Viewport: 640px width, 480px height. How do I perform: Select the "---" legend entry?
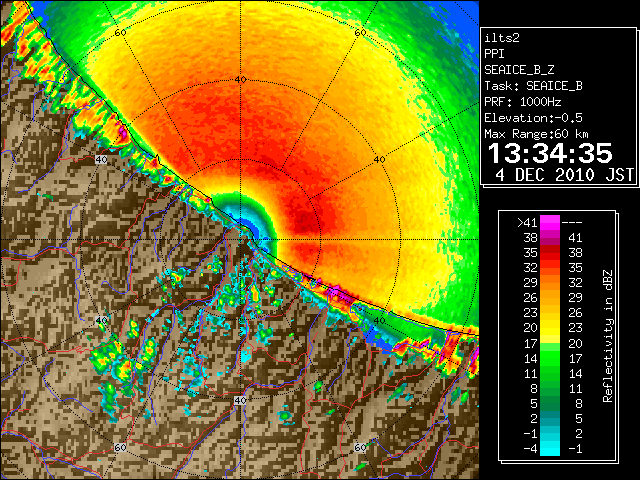point(572,222)
